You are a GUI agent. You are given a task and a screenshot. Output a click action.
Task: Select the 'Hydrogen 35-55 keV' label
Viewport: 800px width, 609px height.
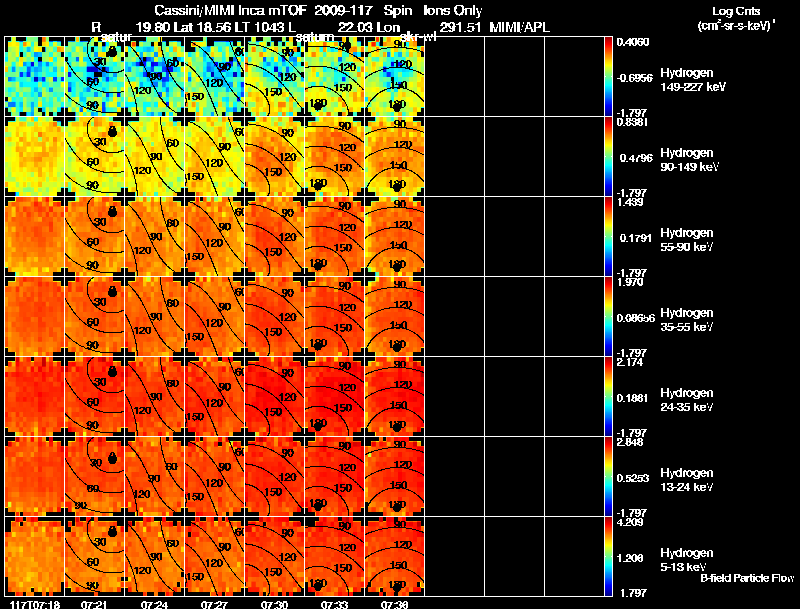(x=687, y=320)
